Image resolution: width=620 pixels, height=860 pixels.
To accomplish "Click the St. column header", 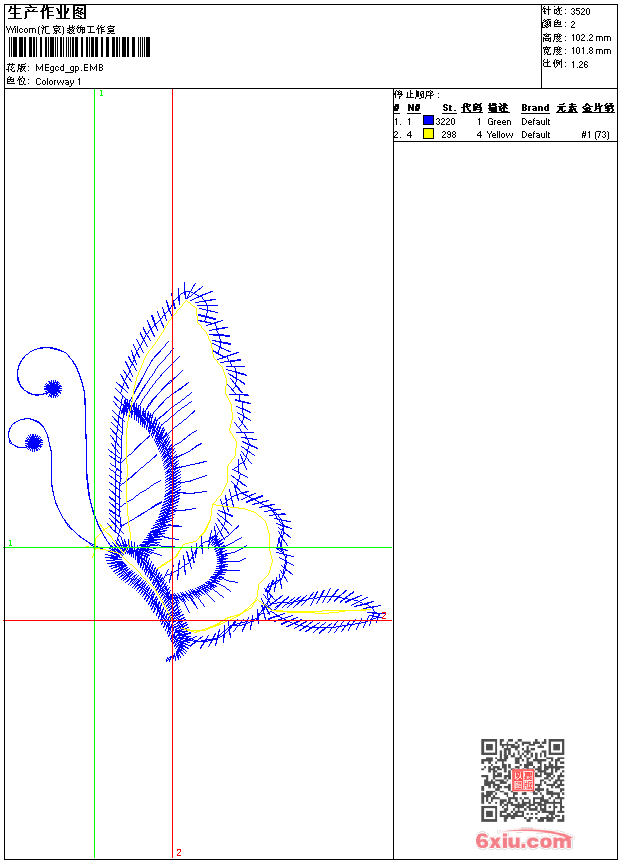I will pos(449,108).
